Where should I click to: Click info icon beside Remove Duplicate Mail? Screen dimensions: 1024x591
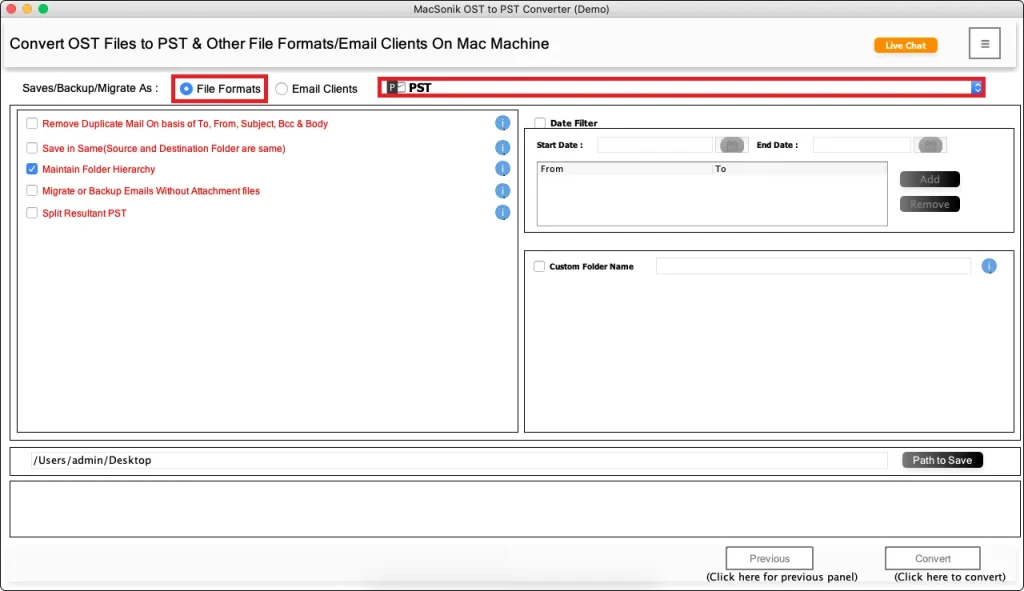pyautogui.click(x=503, y=124)
